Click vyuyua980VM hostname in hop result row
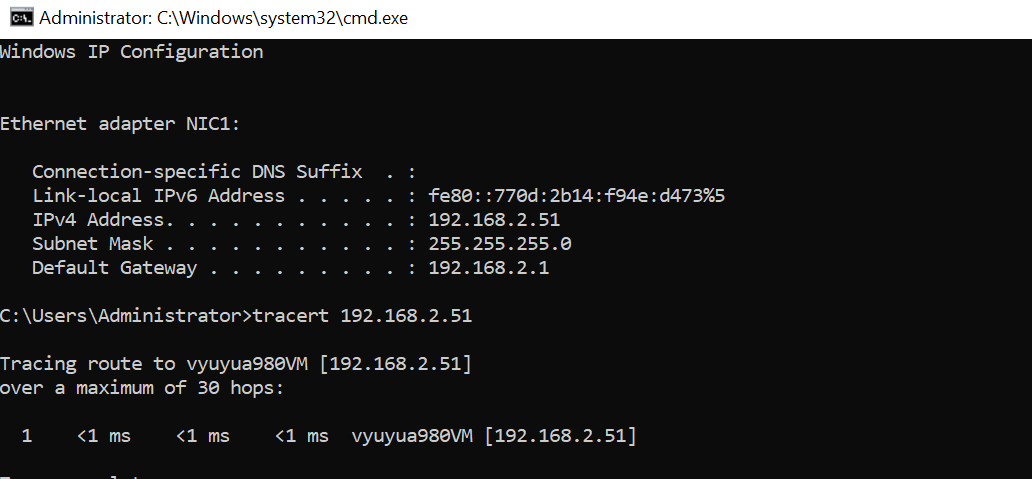 click(x=412, y=436)
